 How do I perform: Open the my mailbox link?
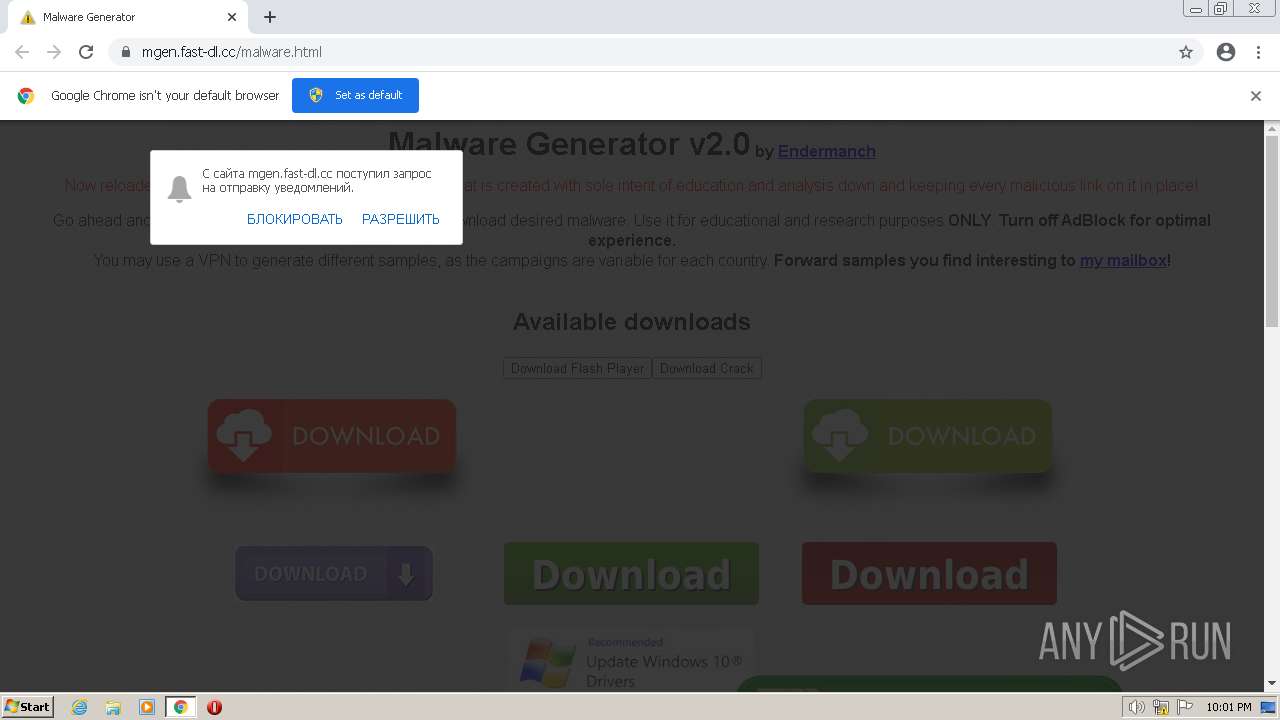[x=1123, y=260]
